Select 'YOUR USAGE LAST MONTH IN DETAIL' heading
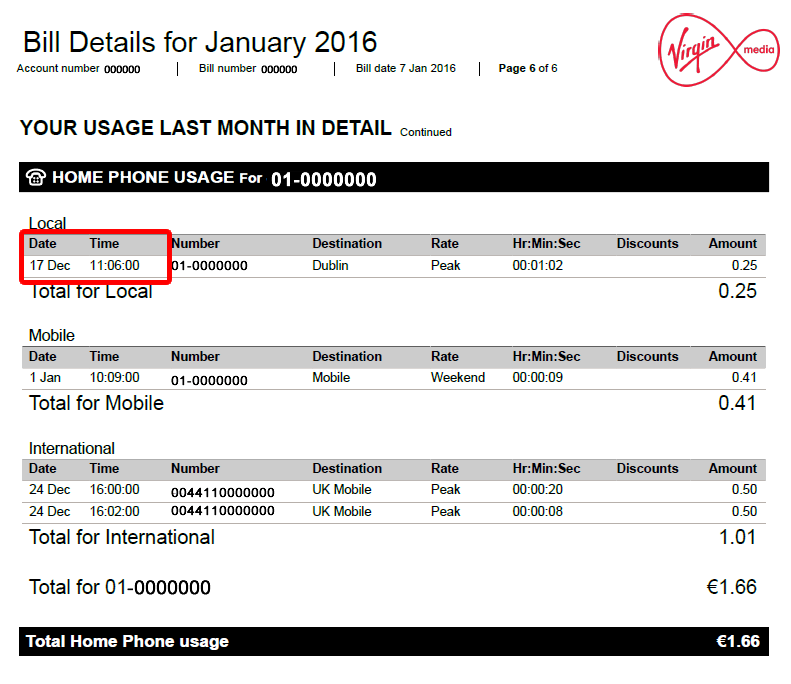This screenshot has height=684, width=791. 206,128
